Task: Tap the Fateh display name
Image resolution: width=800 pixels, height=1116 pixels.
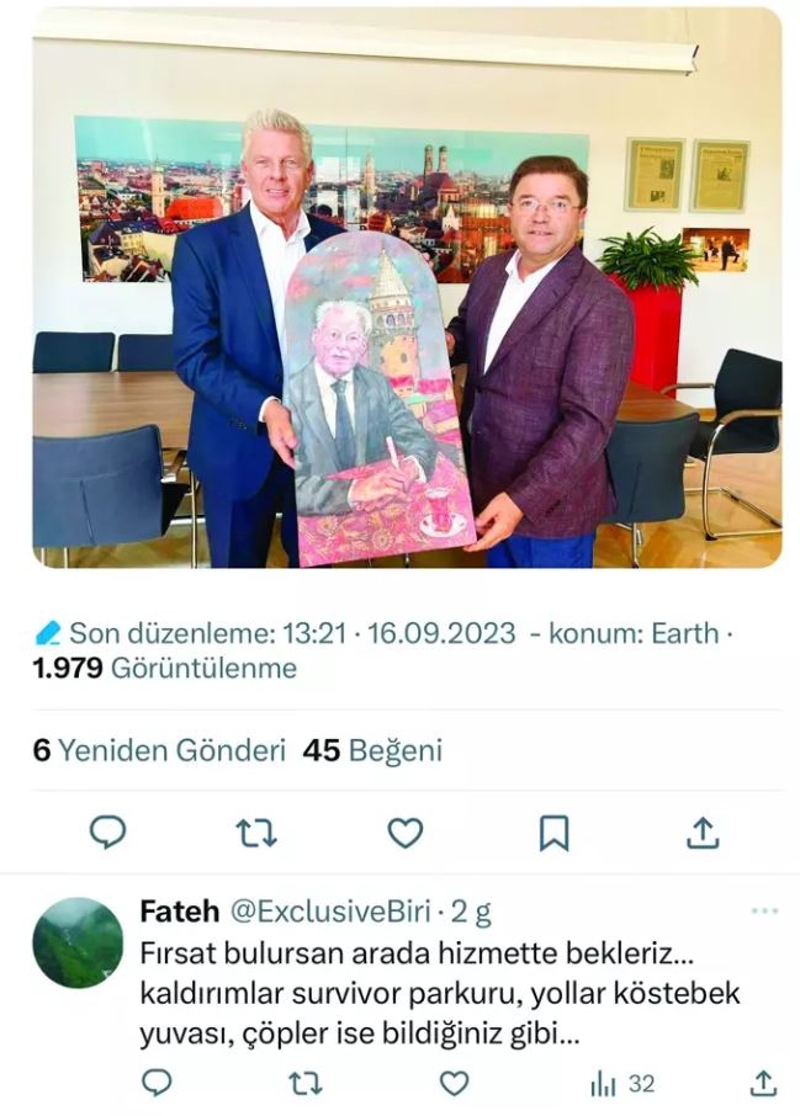Action: 180,911
